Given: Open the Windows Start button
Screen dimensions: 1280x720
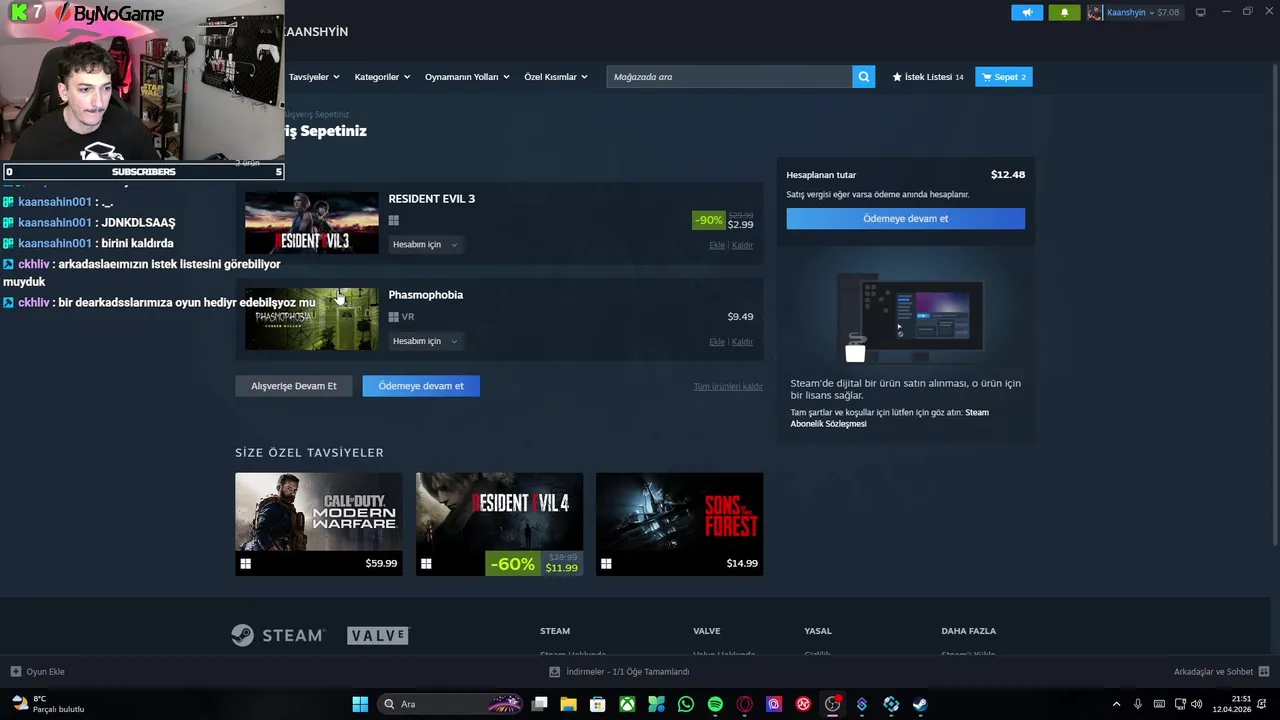Looking at the screenshot, I should click(360, 704).
